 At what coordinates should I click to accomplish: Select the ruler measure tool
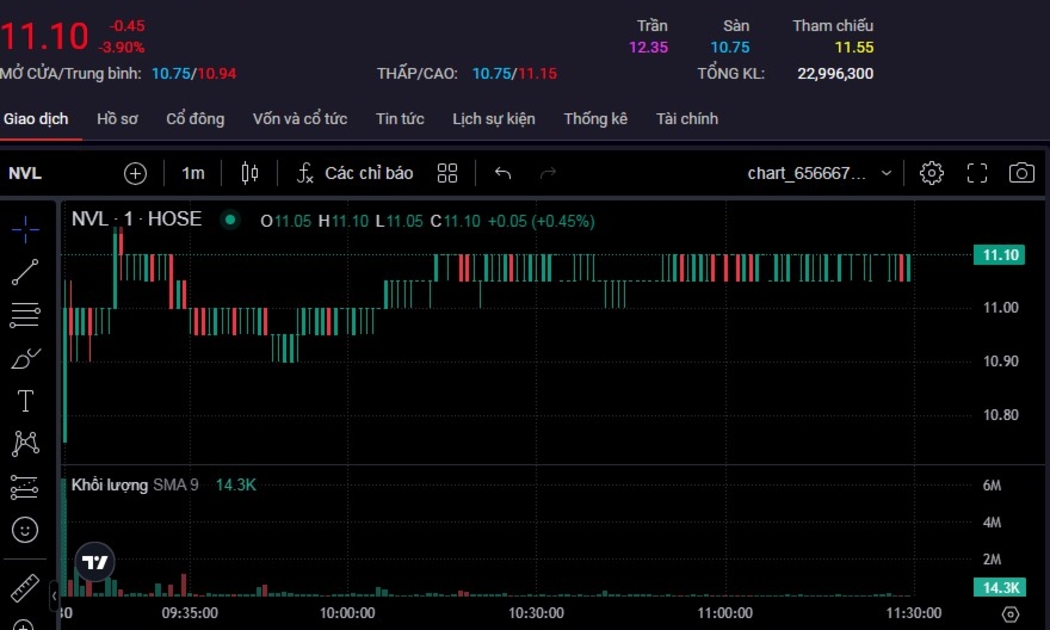click(26, 588)
